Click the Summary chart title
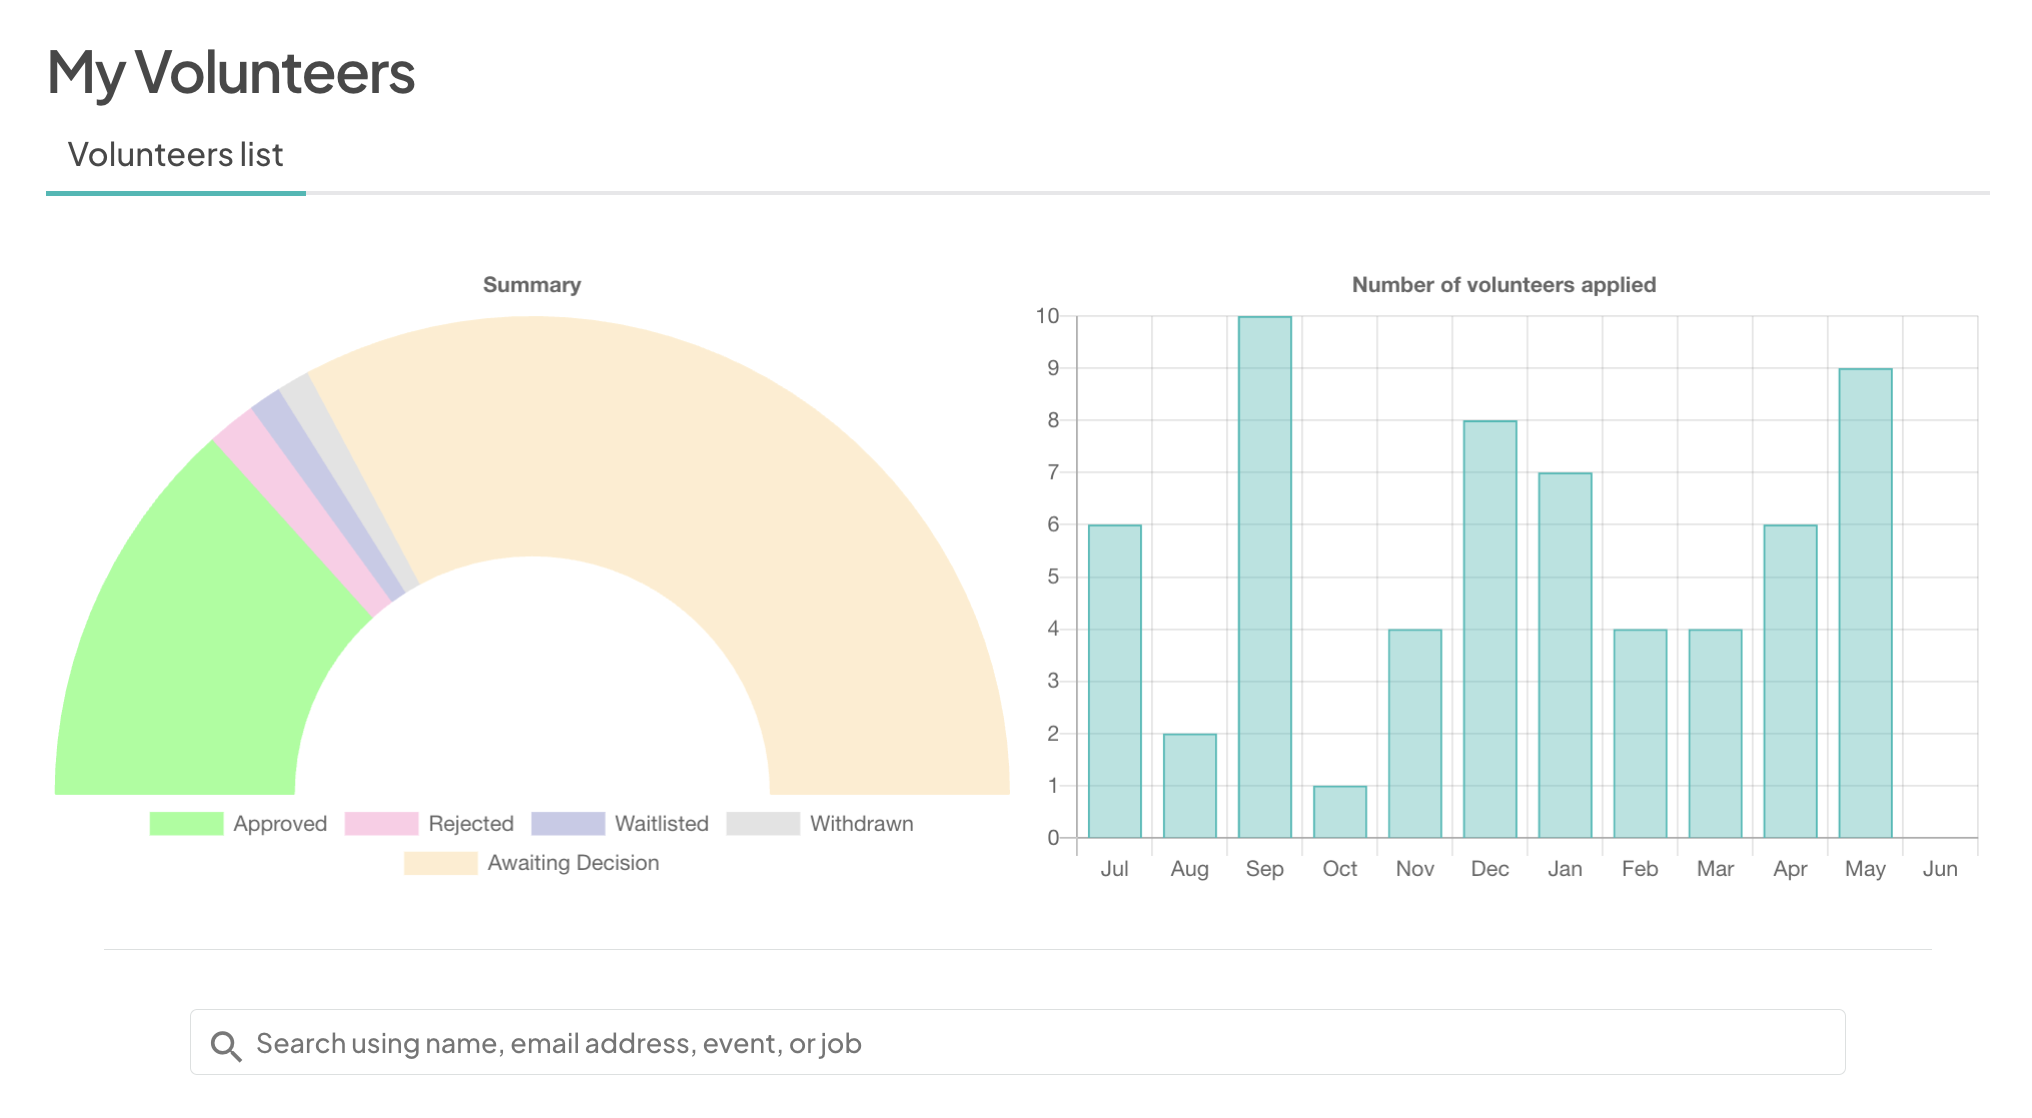 (x=532, y=284)
